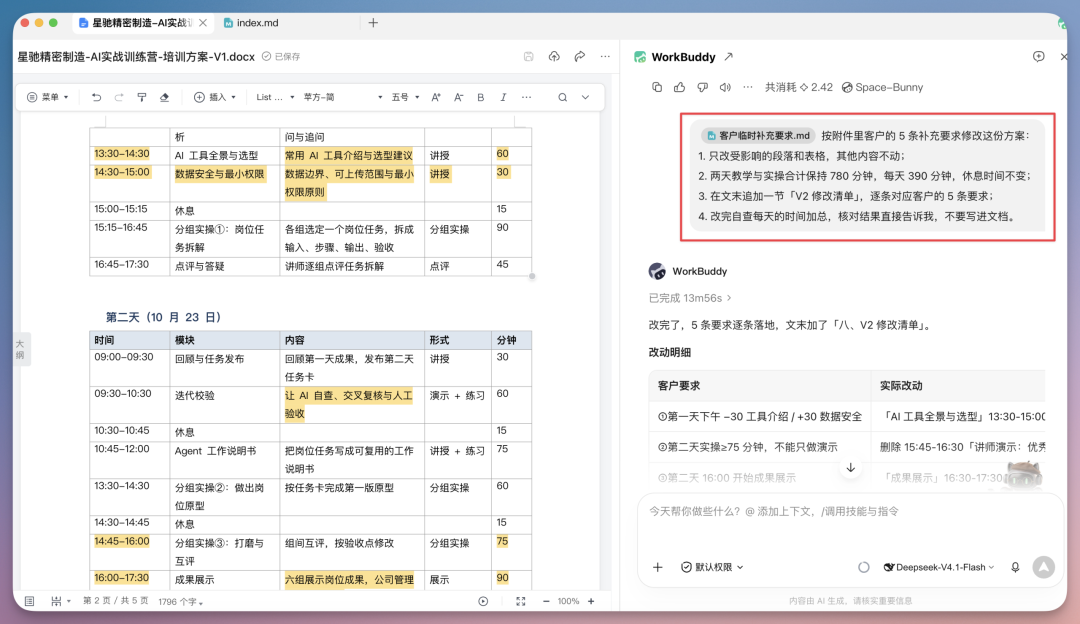
Task: Toggle italic formatting
Action: pyautogui.click(x=503, y=97)
